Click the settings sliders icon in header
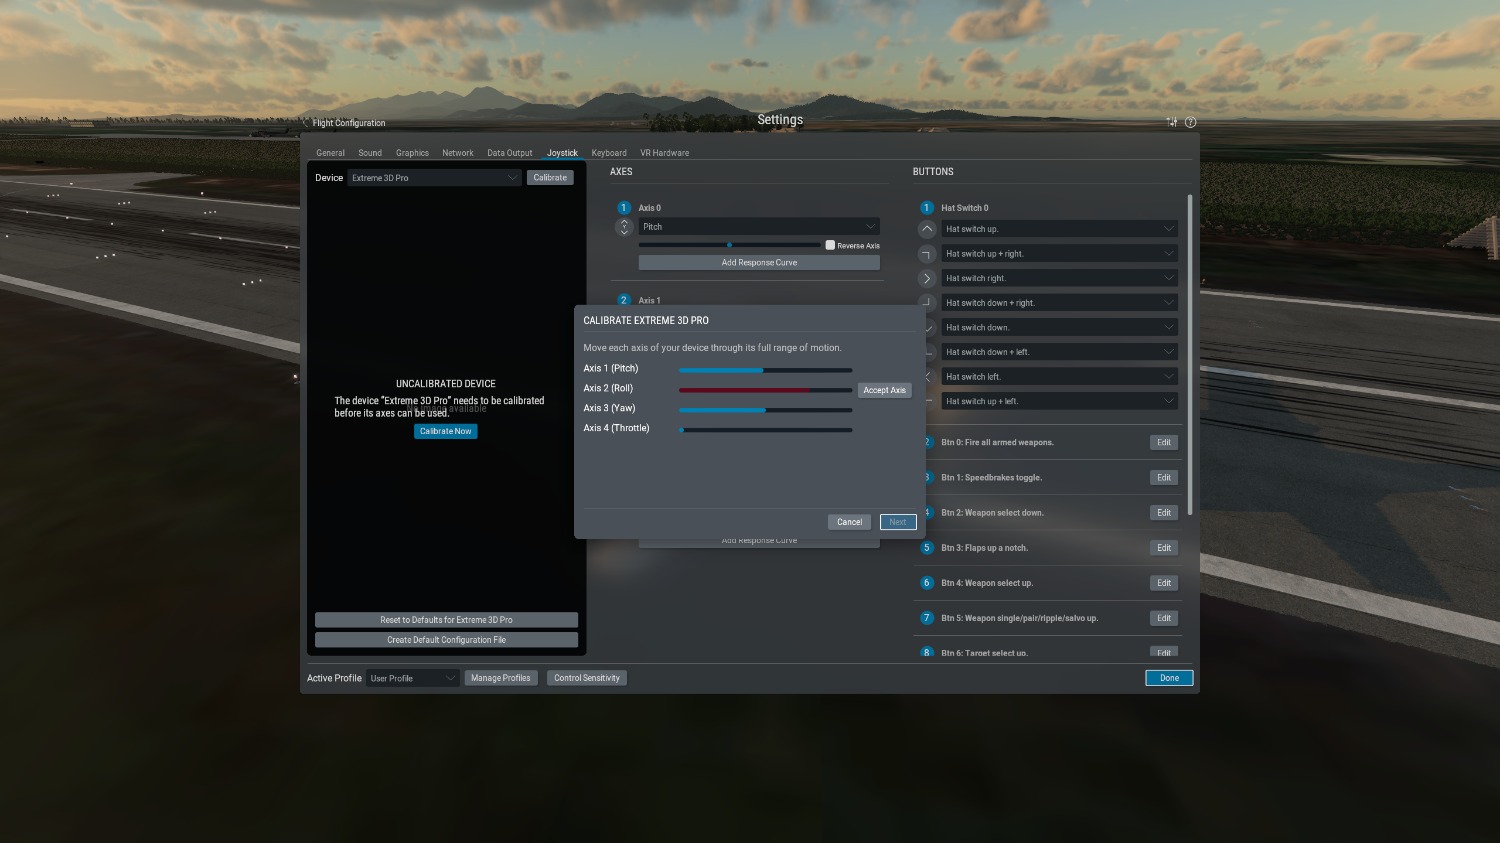Viewport: 1500px width, 843px height. (1171, 122)
